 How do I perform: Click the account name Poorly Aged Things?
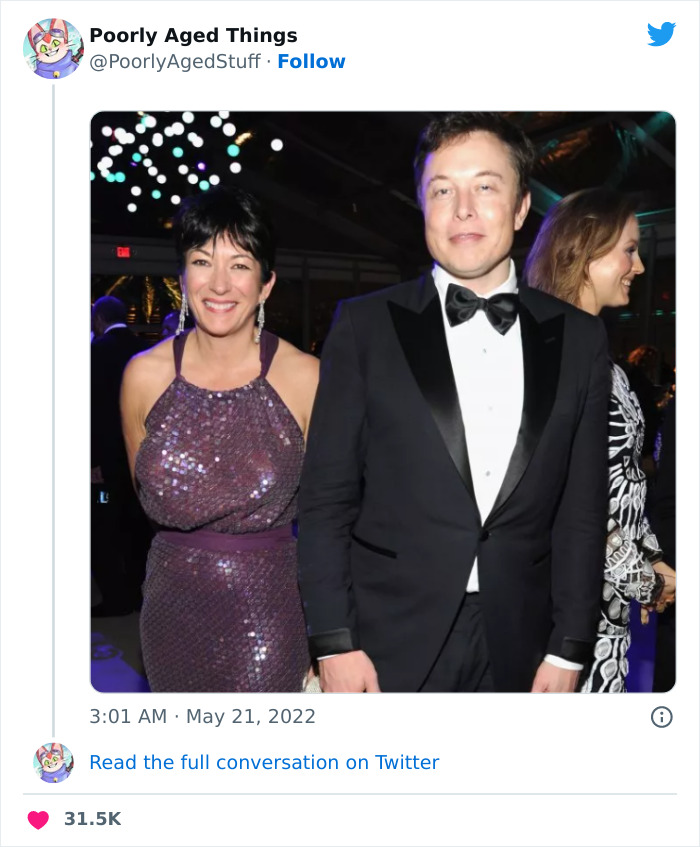(193, 35)
